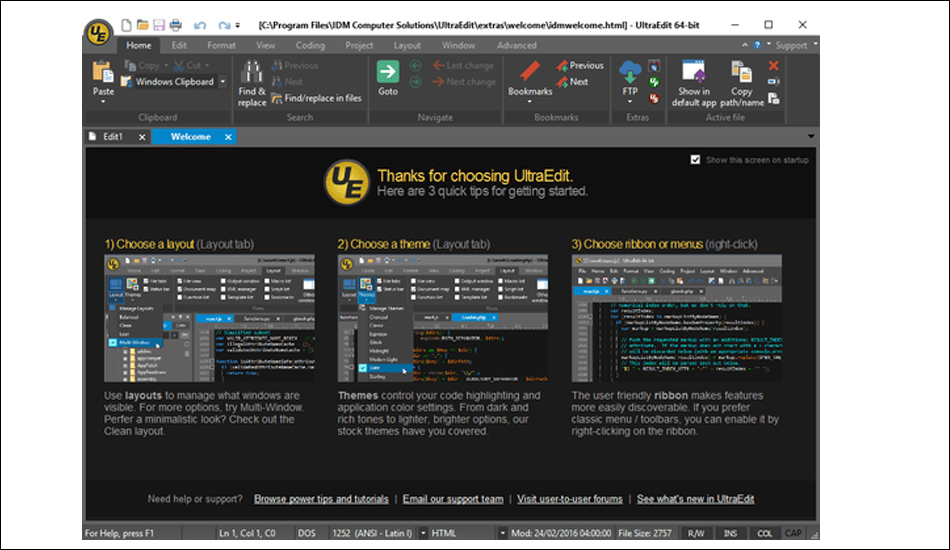Switch to the Format ribbon tab
This screenshot has height=550, width=950.
(221, 45)
